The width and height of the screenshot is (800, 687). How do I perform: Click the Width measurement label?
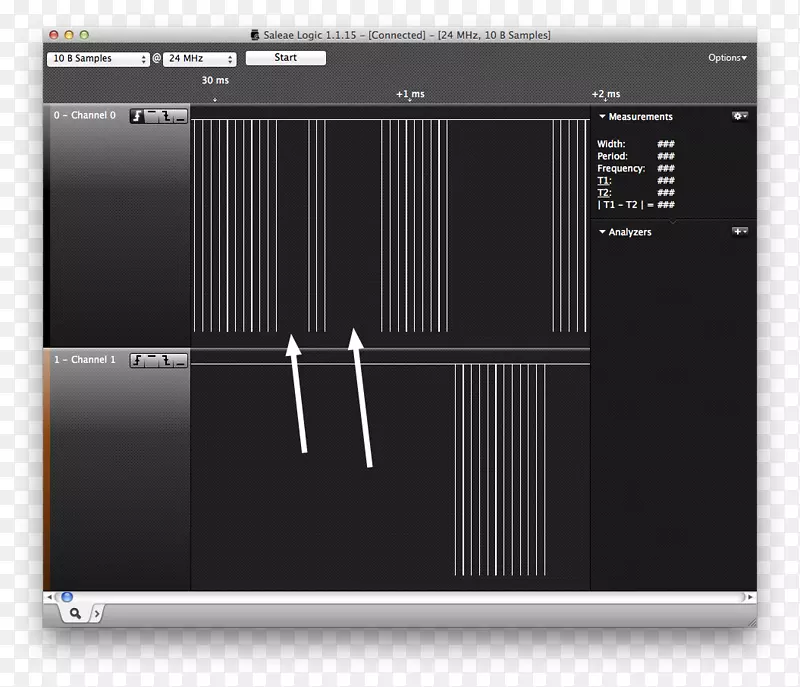(x=611, y=144)
